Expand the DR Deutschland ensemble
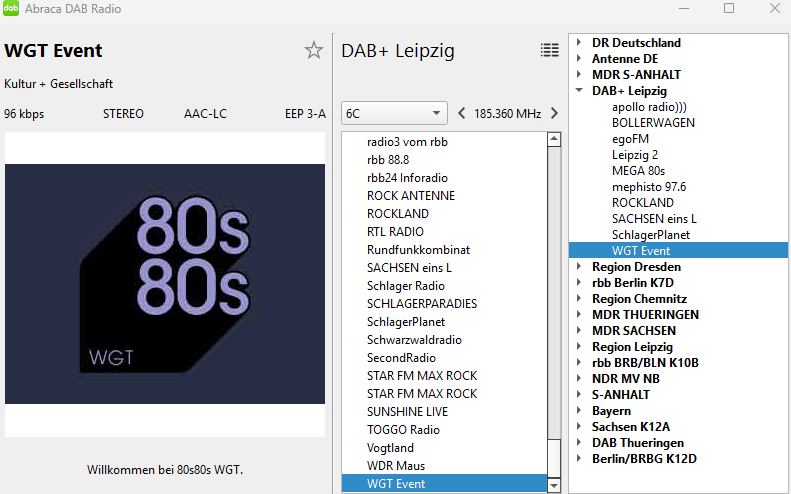This screenshot has height=494, width=791. click(579, 43)
